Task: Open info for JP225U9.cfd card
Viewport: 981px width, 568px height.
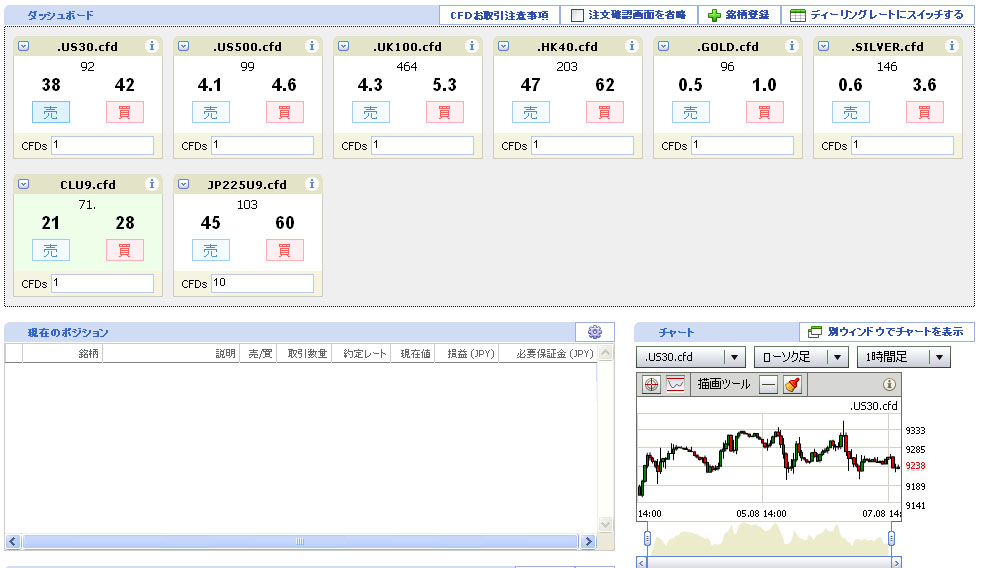Action: coord(312,184)
